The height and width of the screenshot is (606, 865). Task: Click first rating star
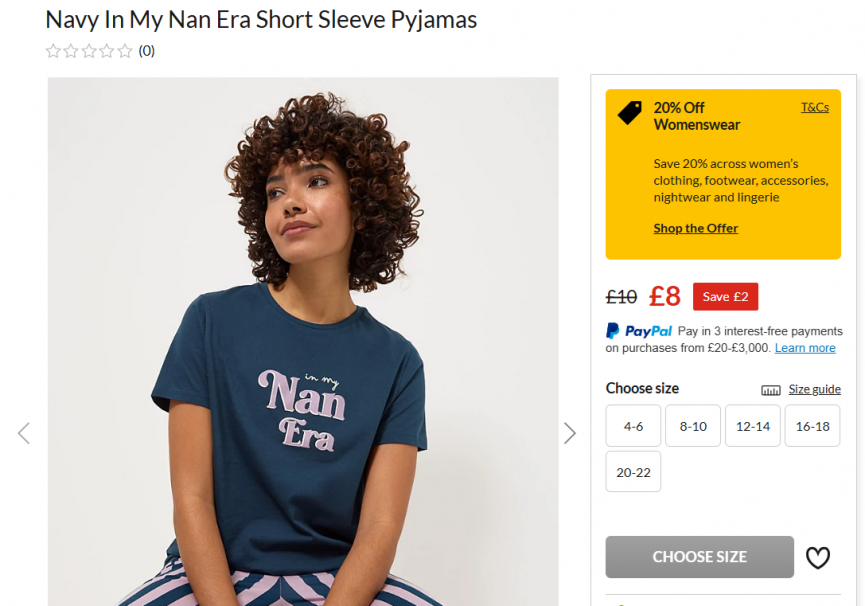click(x=53, y=51)
